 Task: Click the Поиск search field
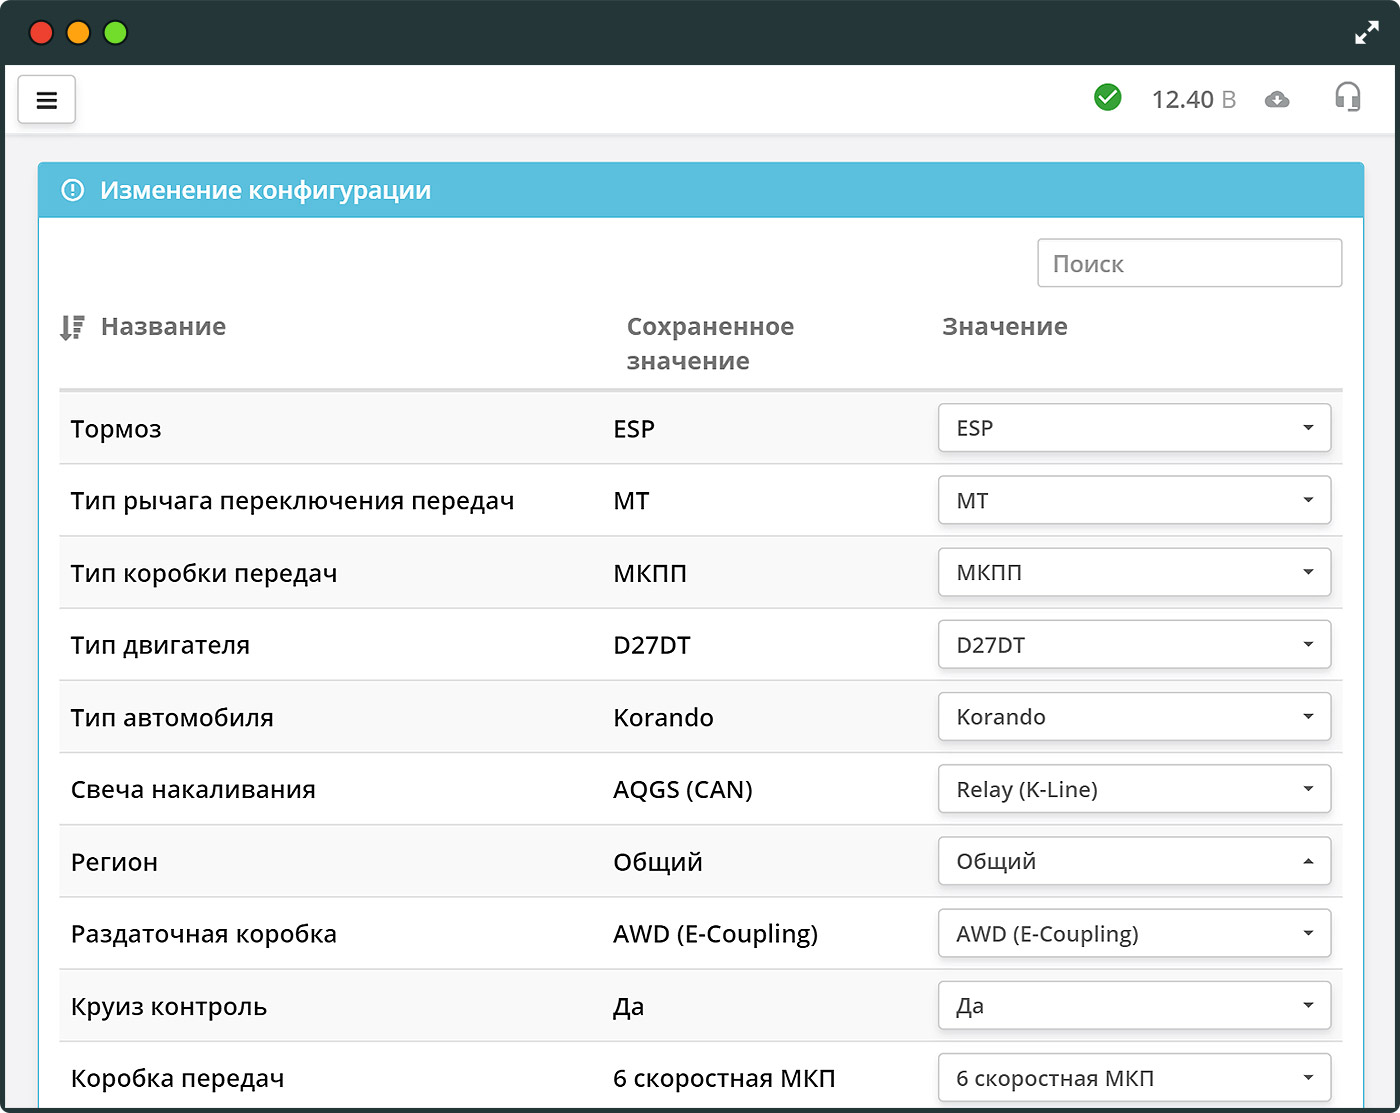pyautogui.click(x=1189, y=263)
